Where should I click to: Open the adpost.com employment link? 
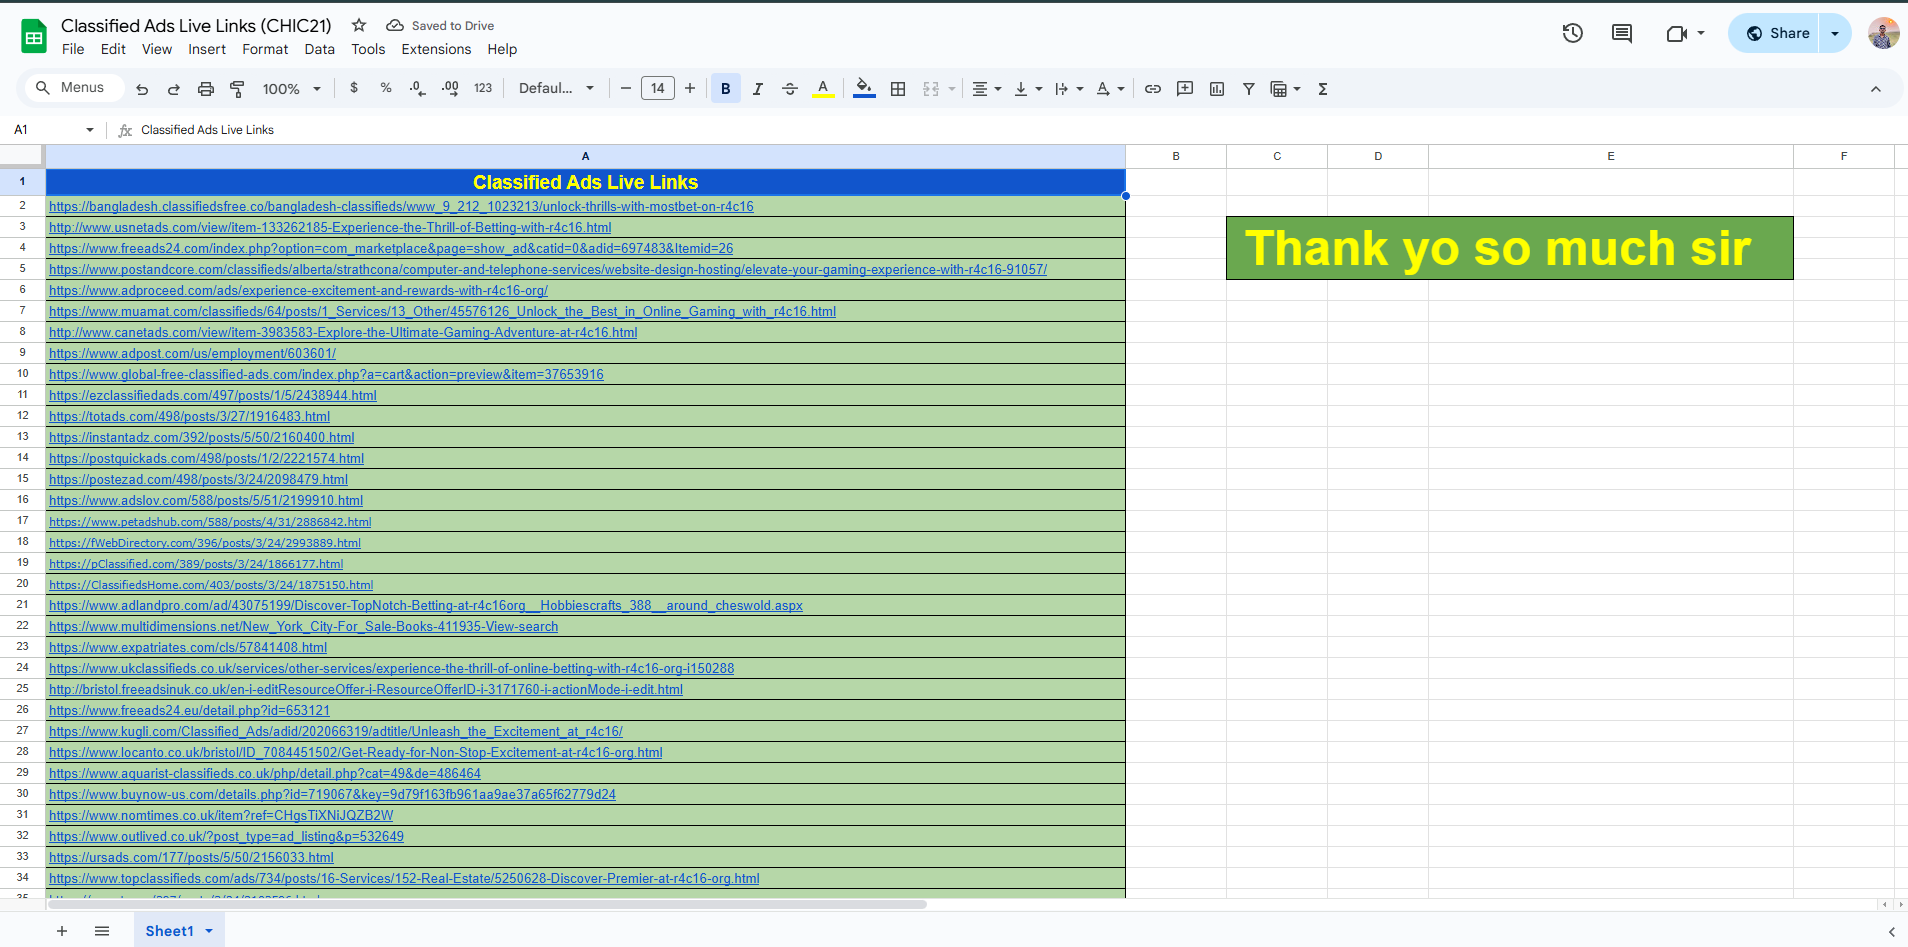tap(192, 354)
